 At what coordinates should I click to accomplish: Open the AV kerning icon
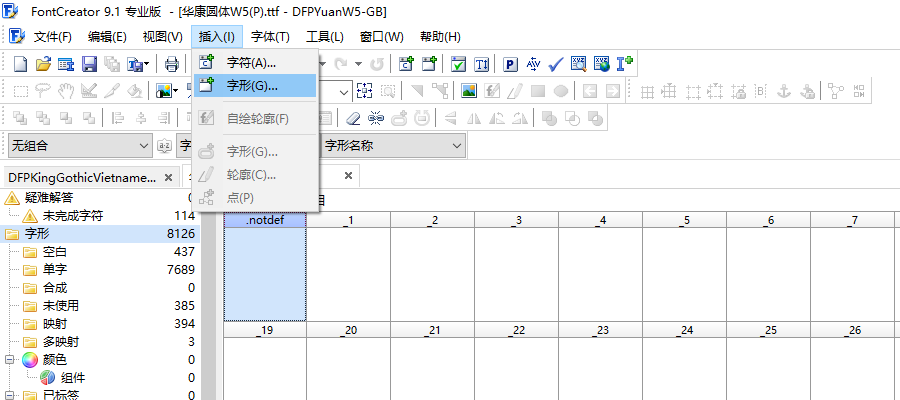coord(533,64)
